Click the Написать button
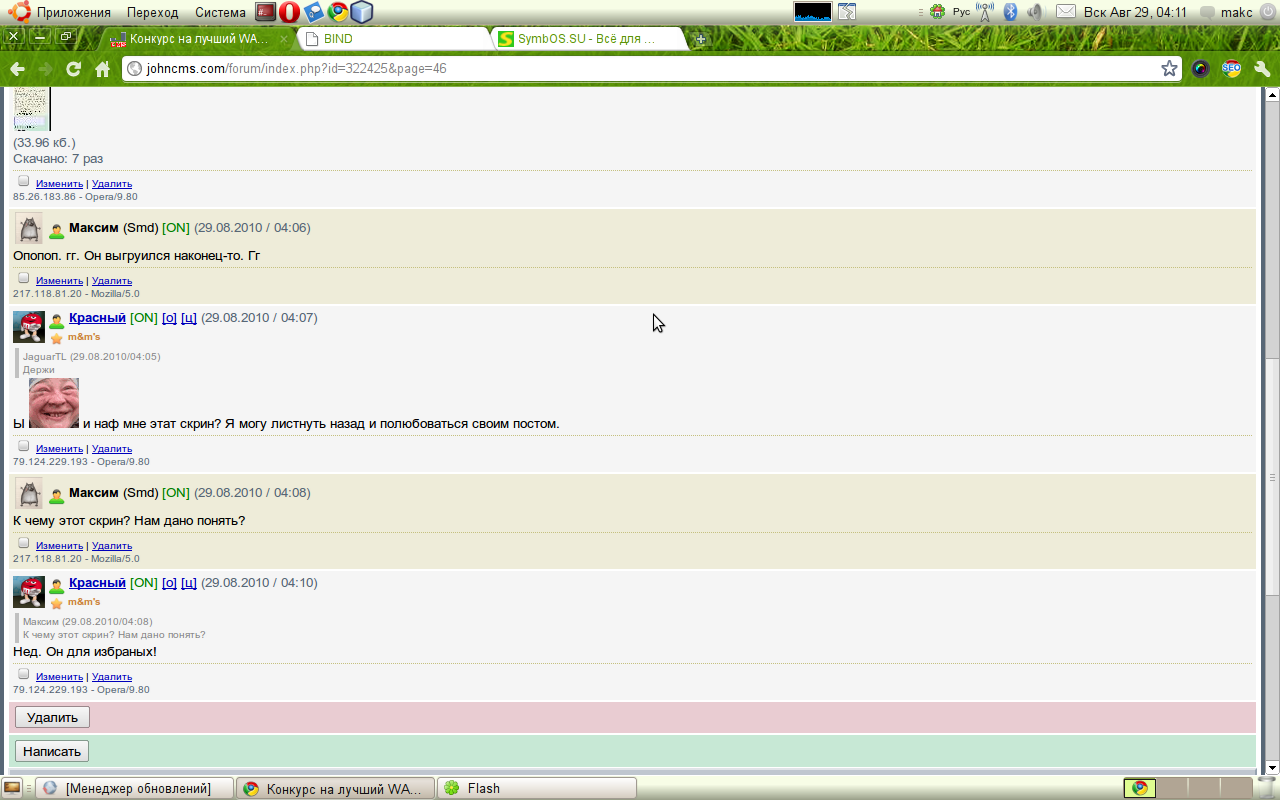Image resolution: width=1280 pixels, height=800 pixels. 52,751
